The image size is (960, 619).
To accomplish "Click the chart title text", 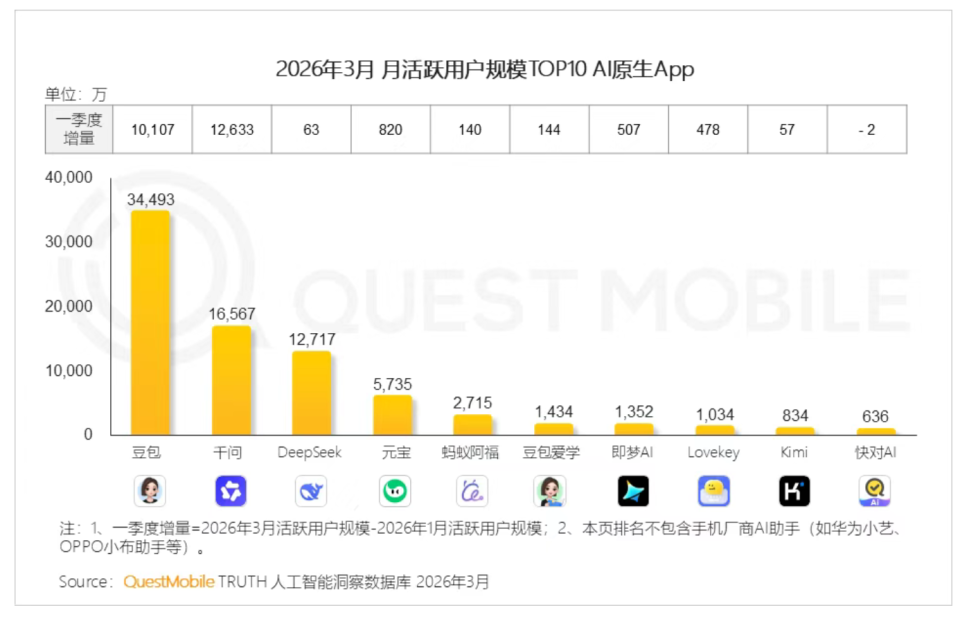I will [x=485, y=70].
